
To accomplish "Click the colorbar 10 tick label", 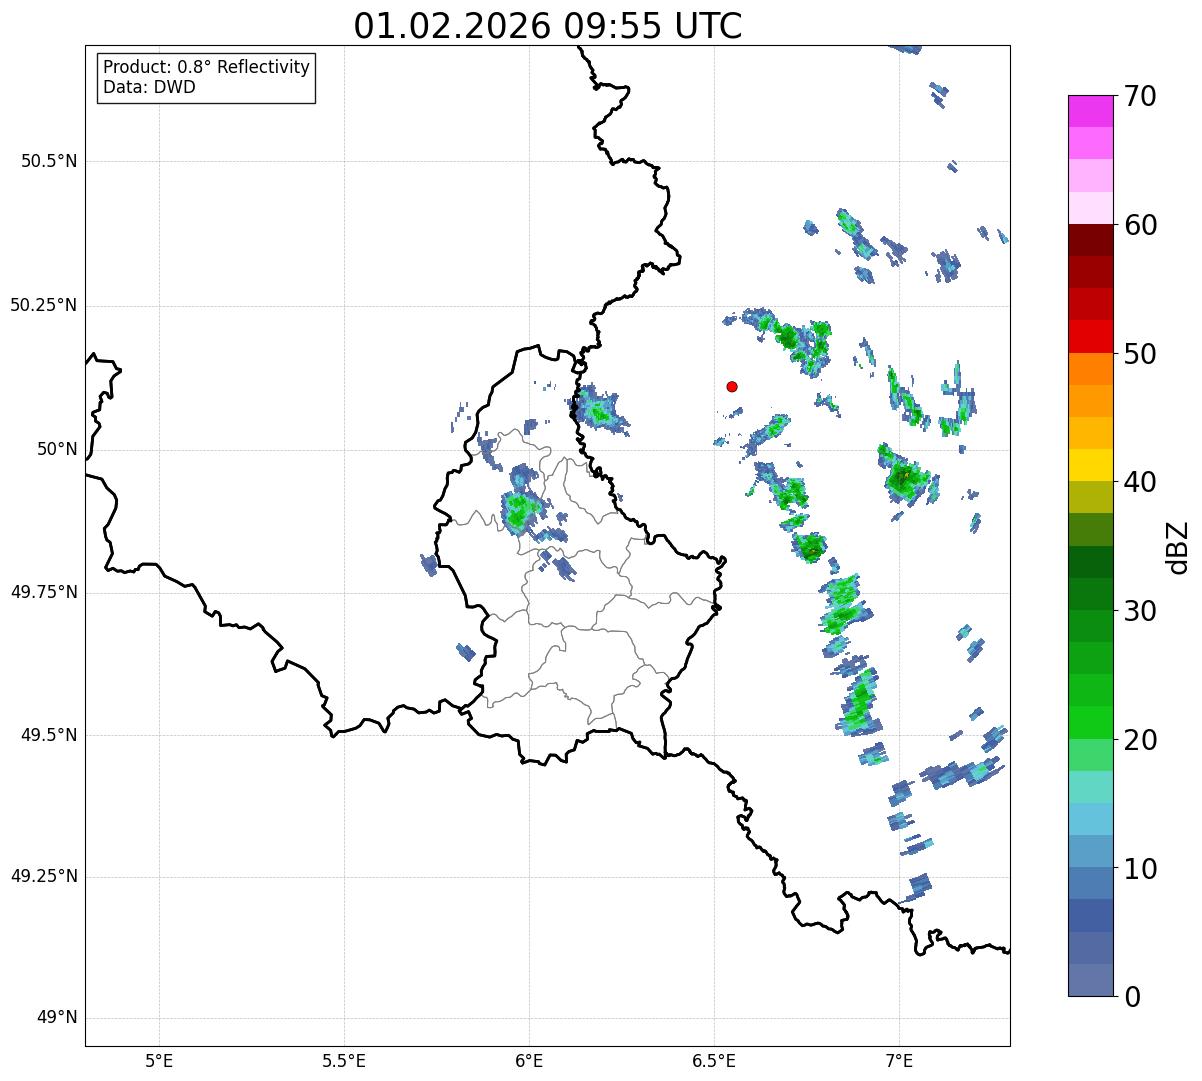I will click(x=1140, y=869).
